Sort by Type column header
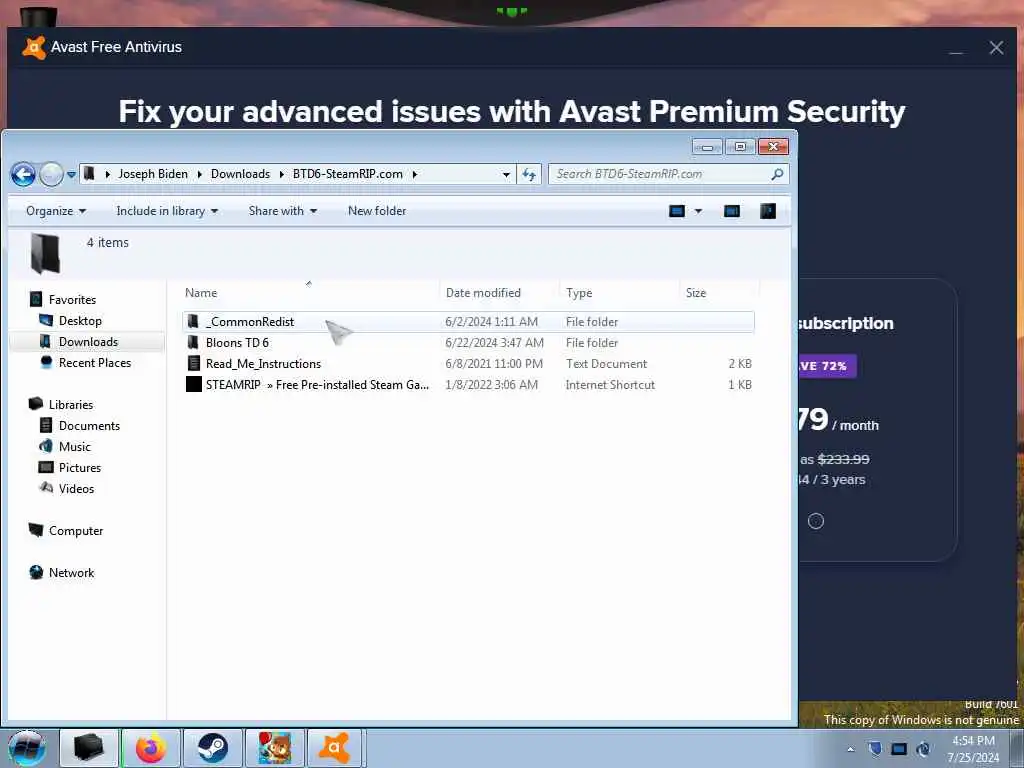Image resolution: width=1024 pixels, height=768 pixels. [619, 293]
